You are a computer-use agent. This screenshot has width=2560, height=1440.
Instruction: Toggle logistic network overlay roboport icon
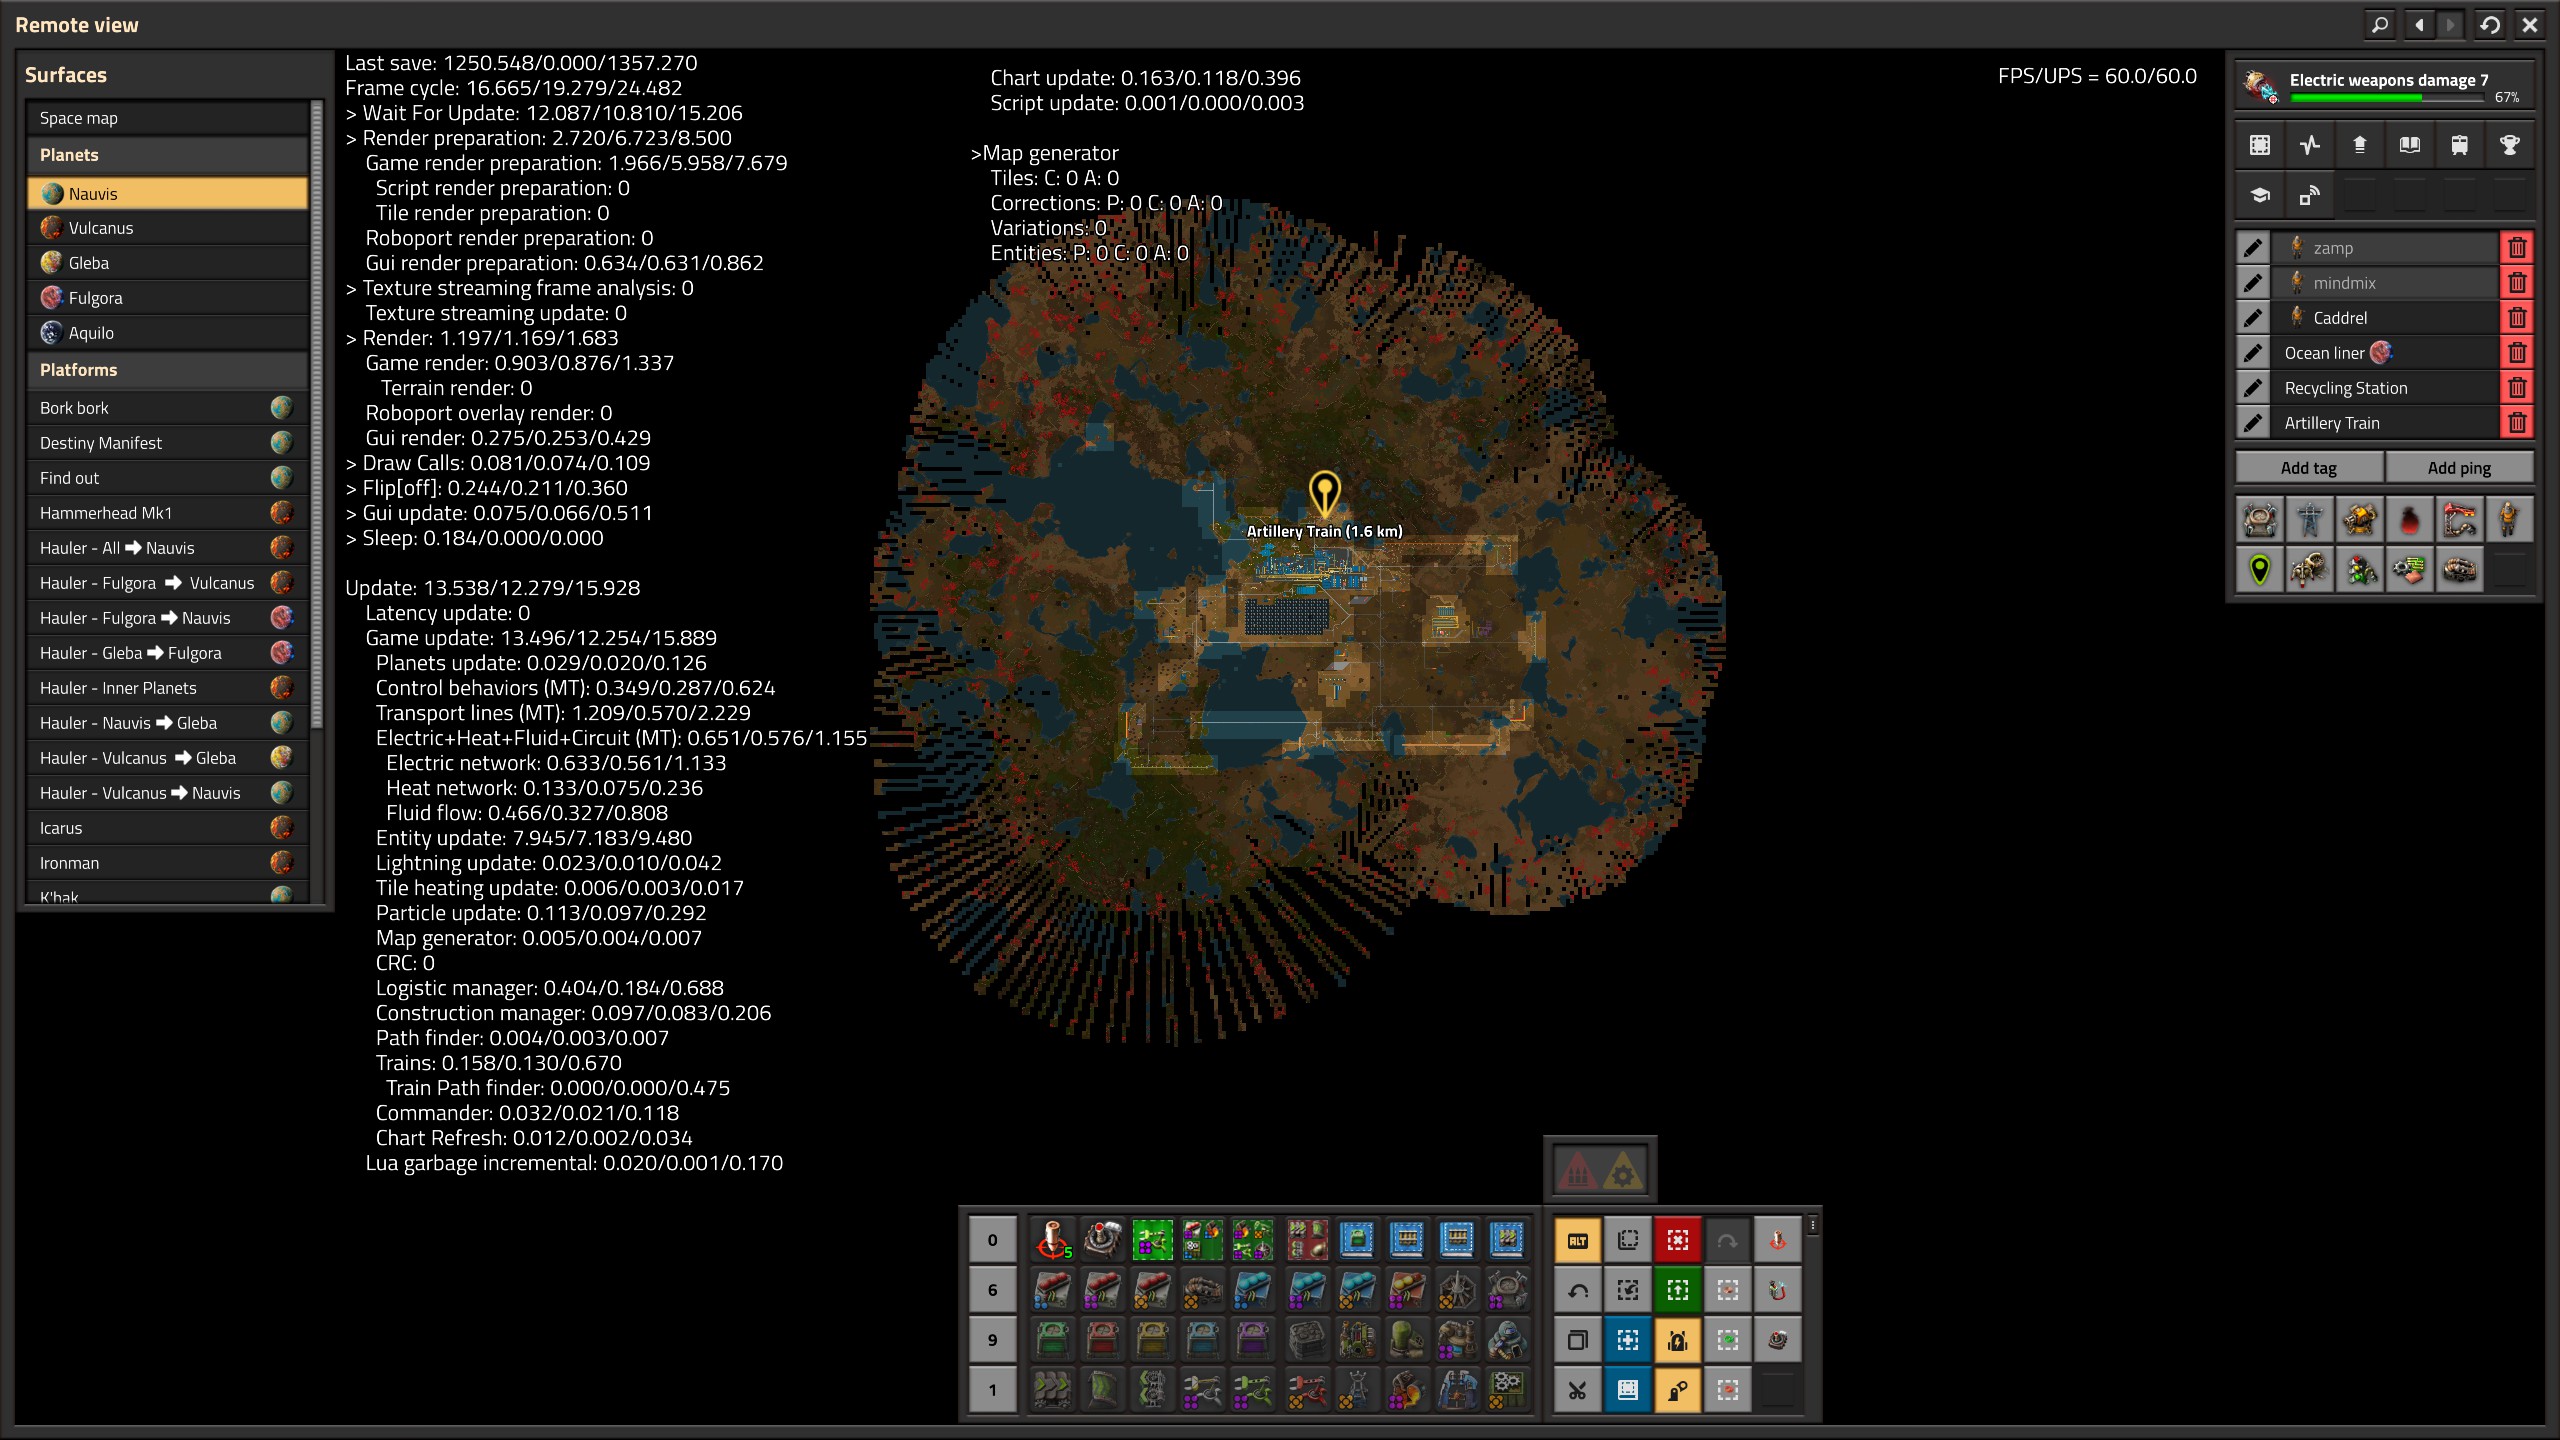point(2259,520)
